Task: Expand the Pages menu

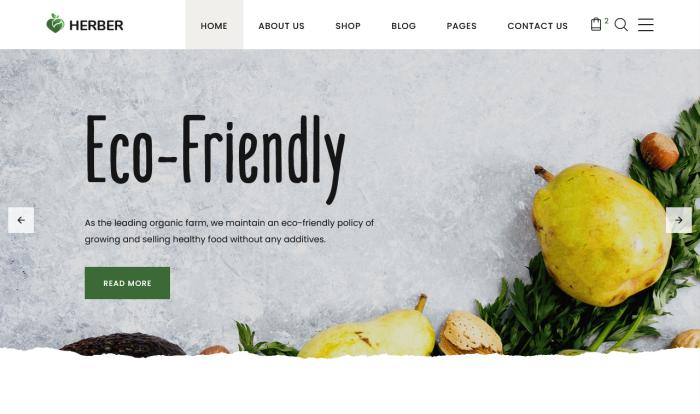Action: coord(462,26)
